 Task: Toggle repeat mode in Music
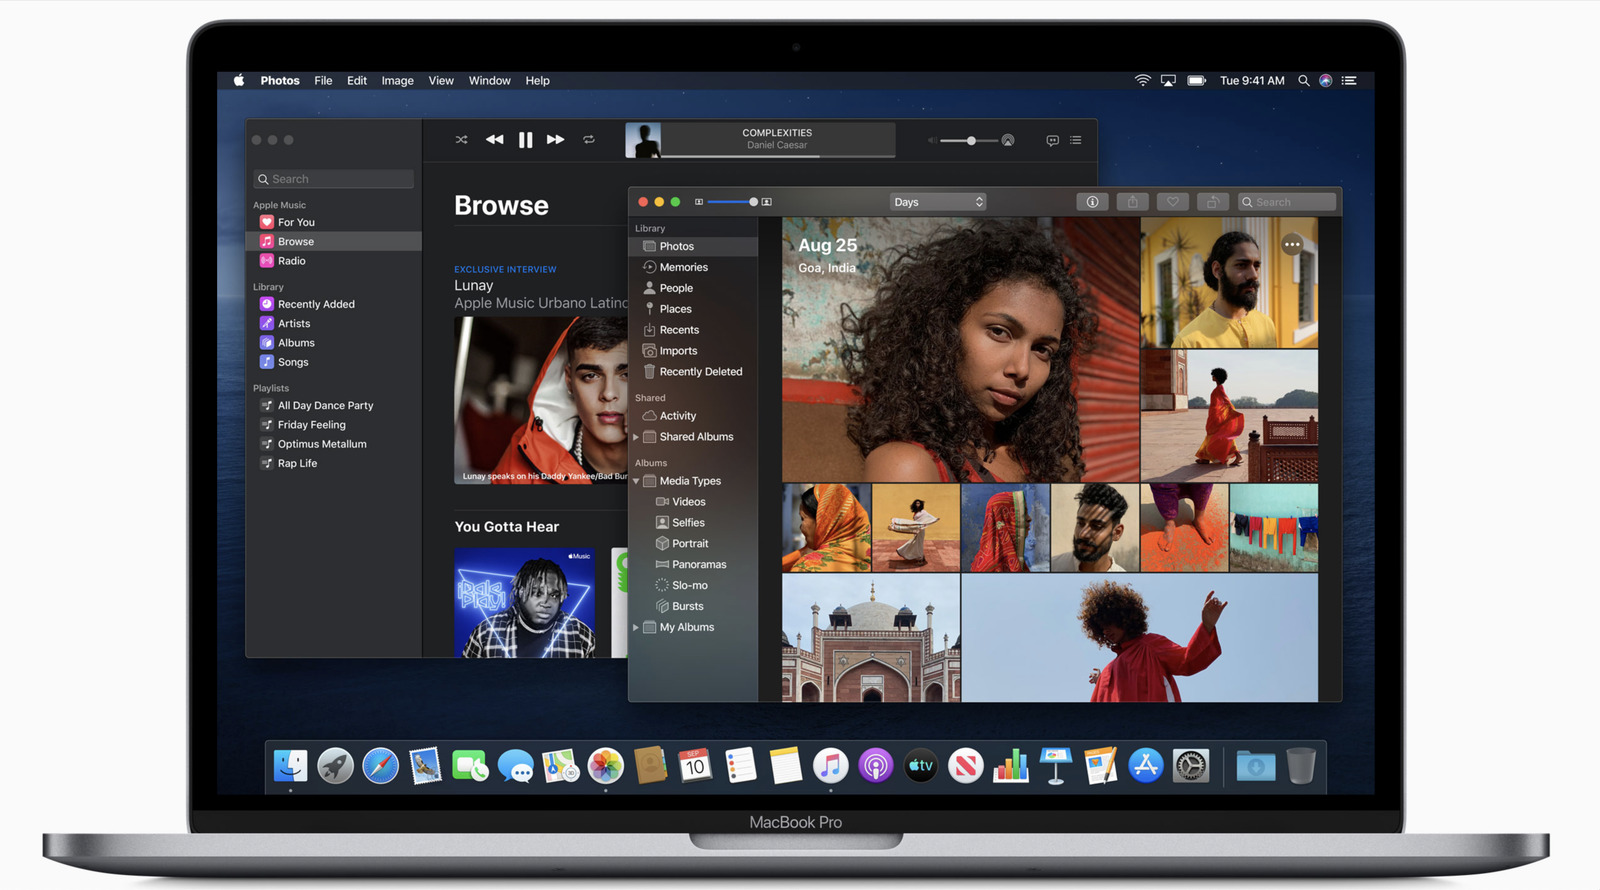click(589, 140)
